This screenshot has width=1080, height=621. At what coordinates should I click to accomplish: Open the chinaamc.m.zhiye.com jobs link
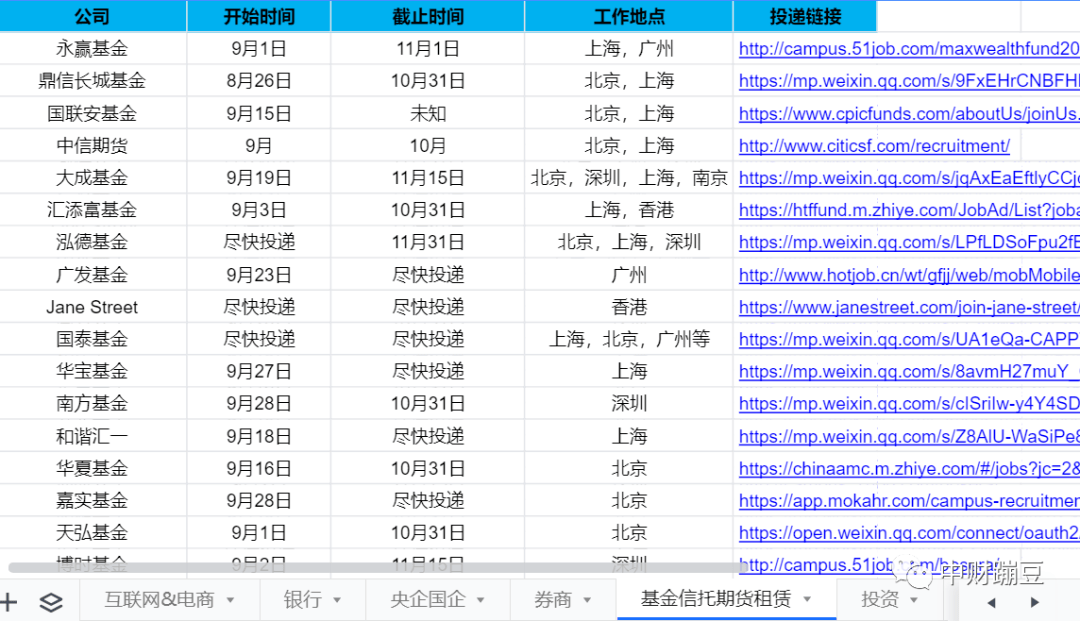[x=908, y=468]
